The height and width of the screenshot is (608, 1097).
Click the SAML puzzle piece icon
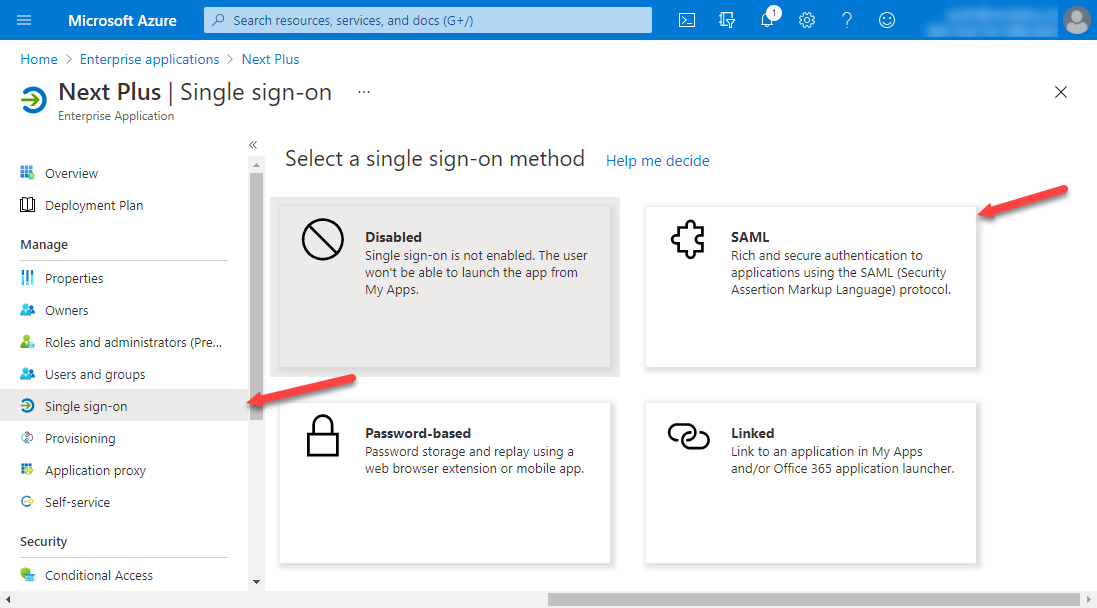coord(688,239)
